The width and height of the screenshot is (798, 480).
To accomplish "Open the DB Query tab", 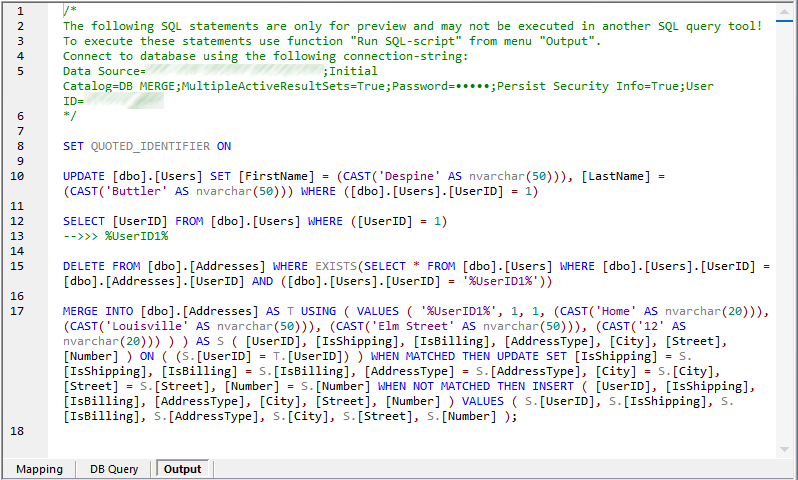I will [x=114, y=469].
